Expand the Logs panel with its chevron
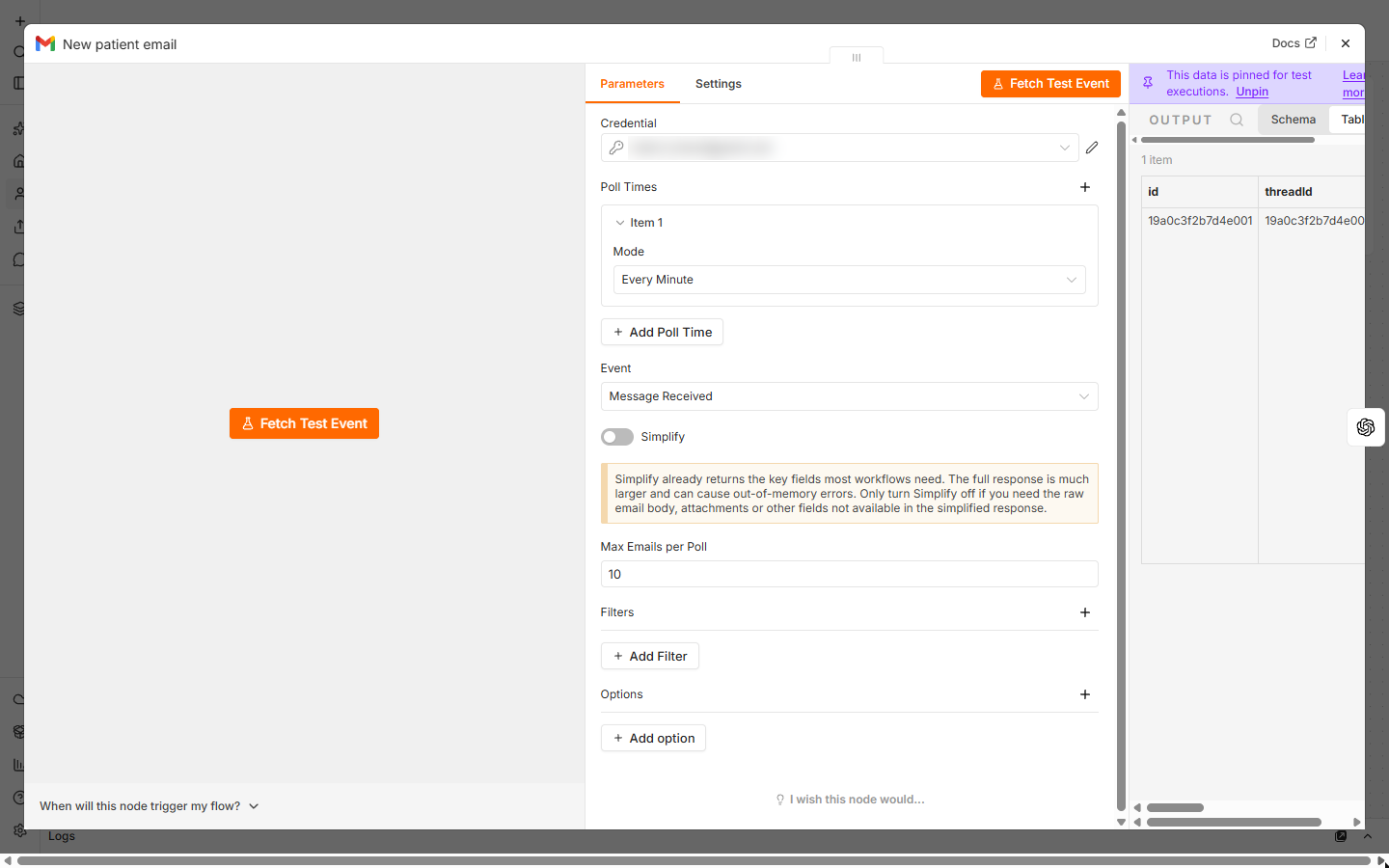Image resolution: width=1389 pixels, height=868 pixels. click(x=1368, y=836)
